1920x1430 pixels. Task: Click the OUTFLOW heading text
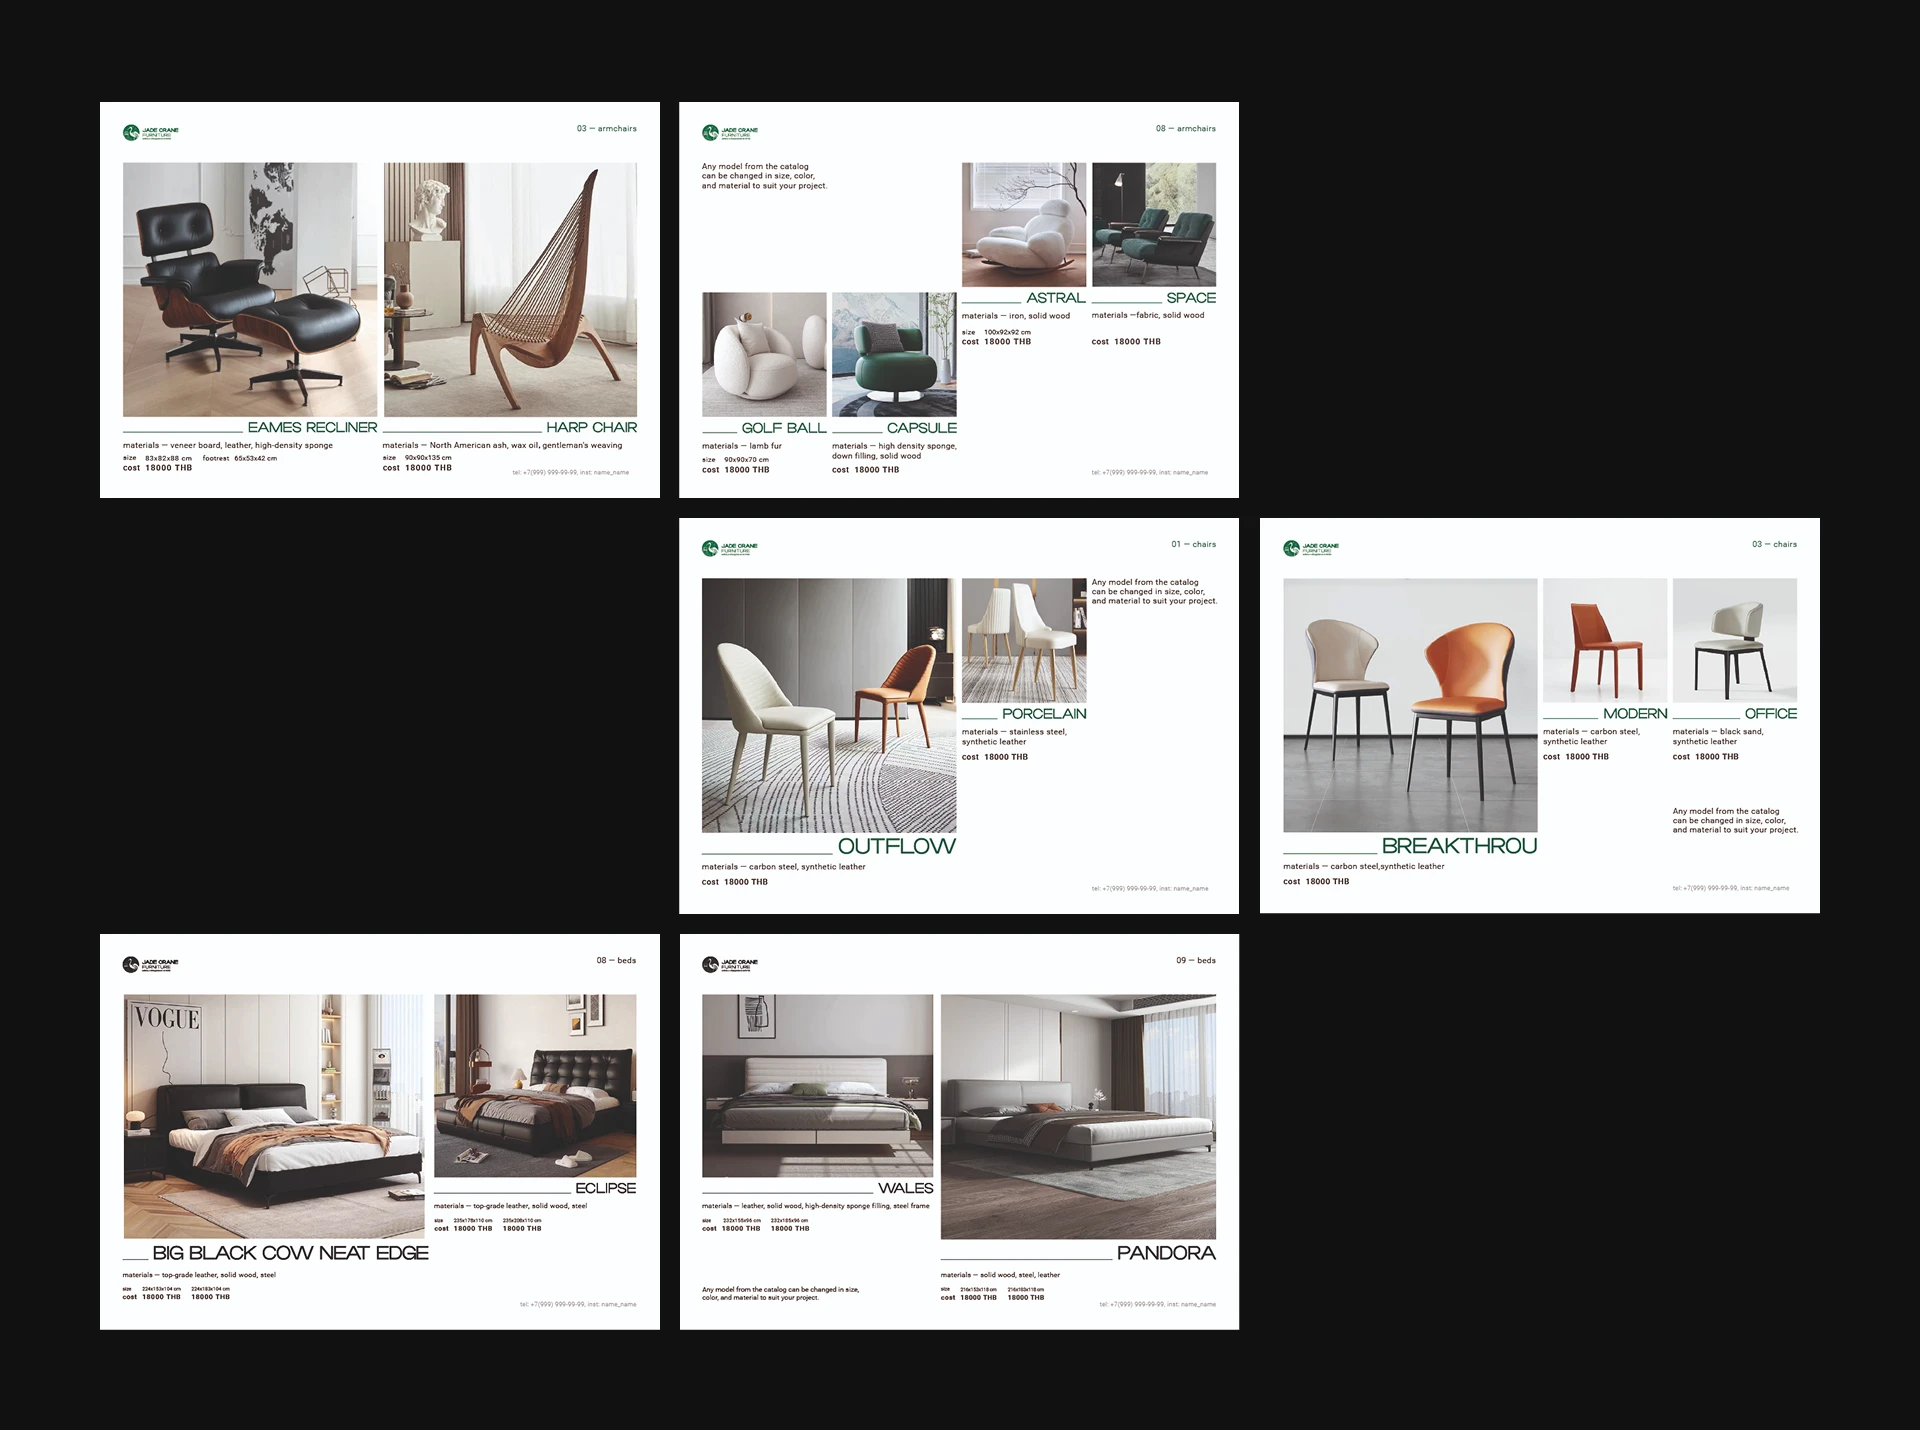pyautogui.click(x=896, y=846)
